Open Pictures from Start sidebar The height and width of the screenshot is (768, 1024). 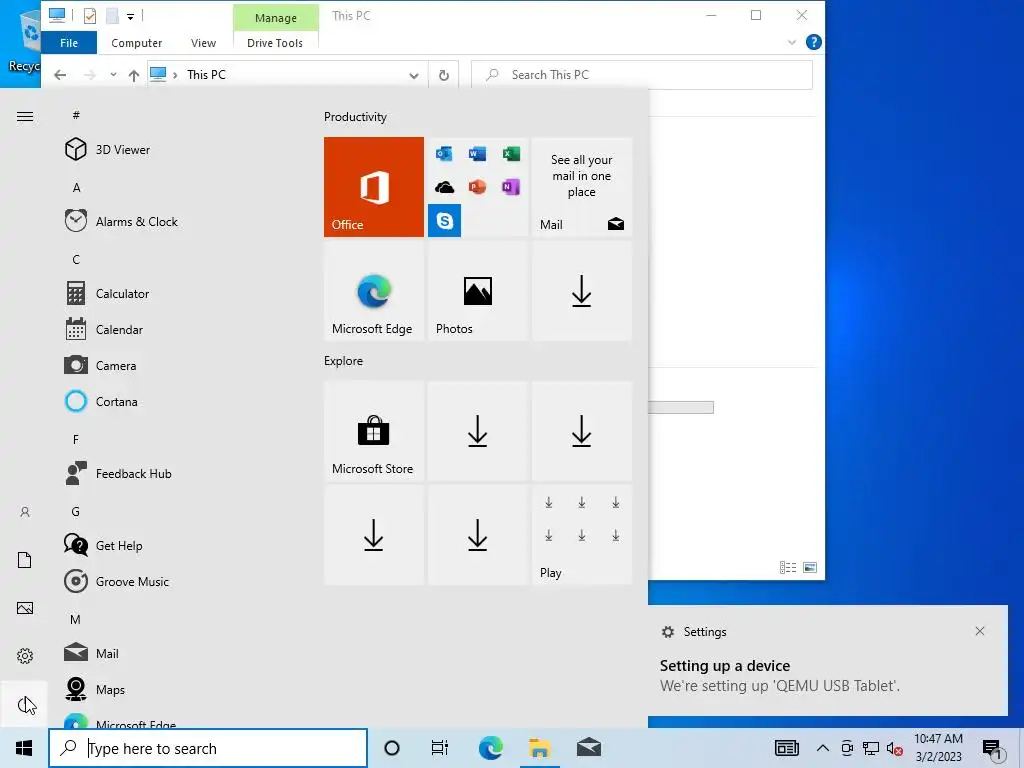pos(25,608)
